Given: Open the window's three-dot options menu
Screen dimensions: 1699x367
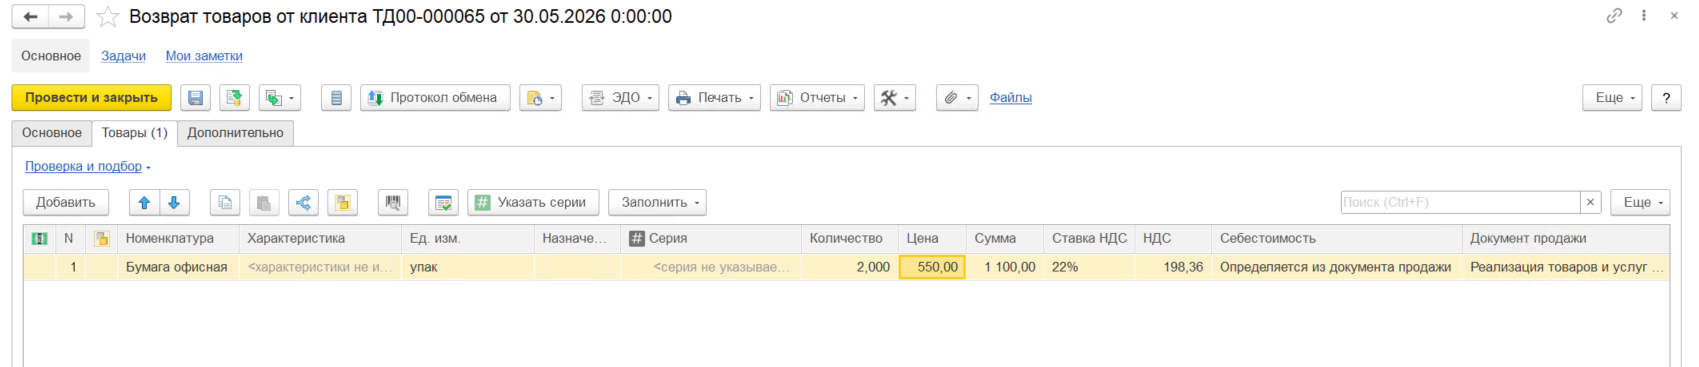Looking at the screenshot, I should (x=1644, y=16).
